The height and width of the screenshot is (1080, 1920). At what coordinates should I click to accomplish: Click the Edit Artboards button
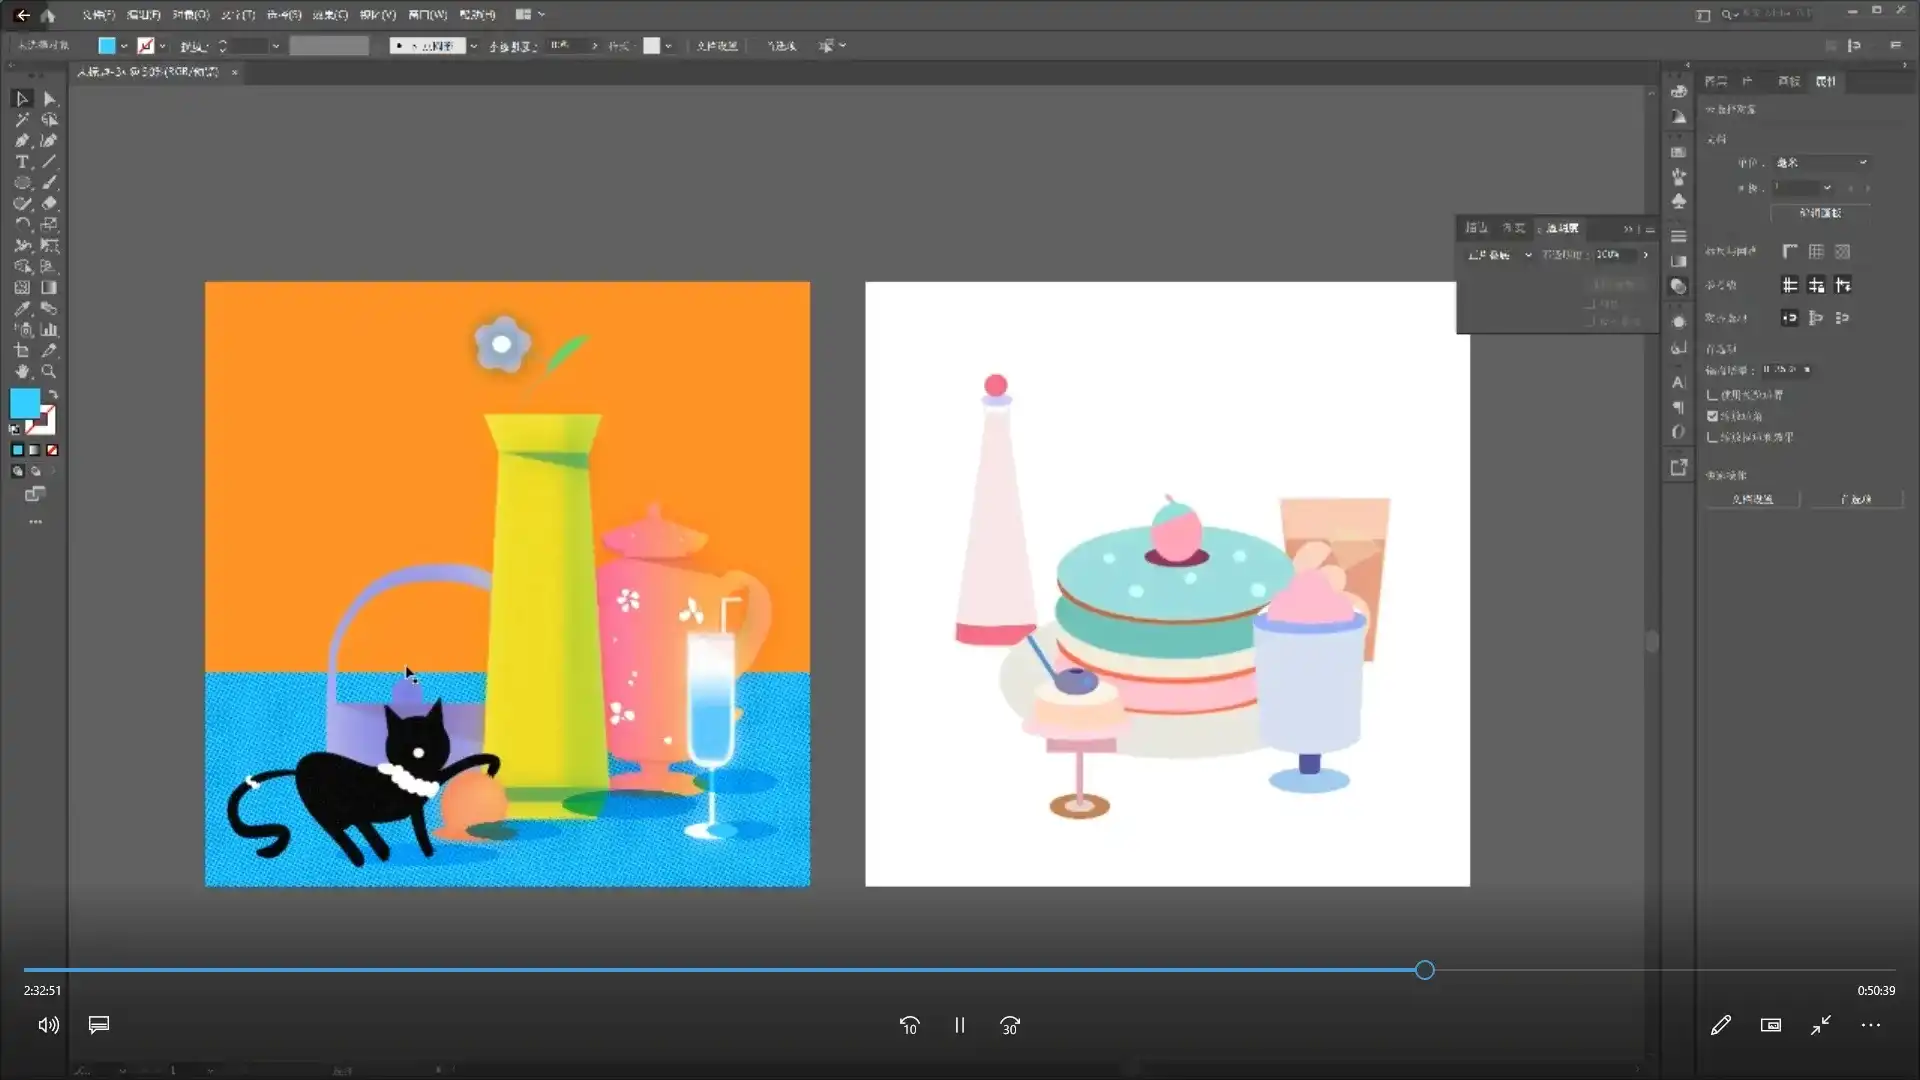tap(1819, 213)
